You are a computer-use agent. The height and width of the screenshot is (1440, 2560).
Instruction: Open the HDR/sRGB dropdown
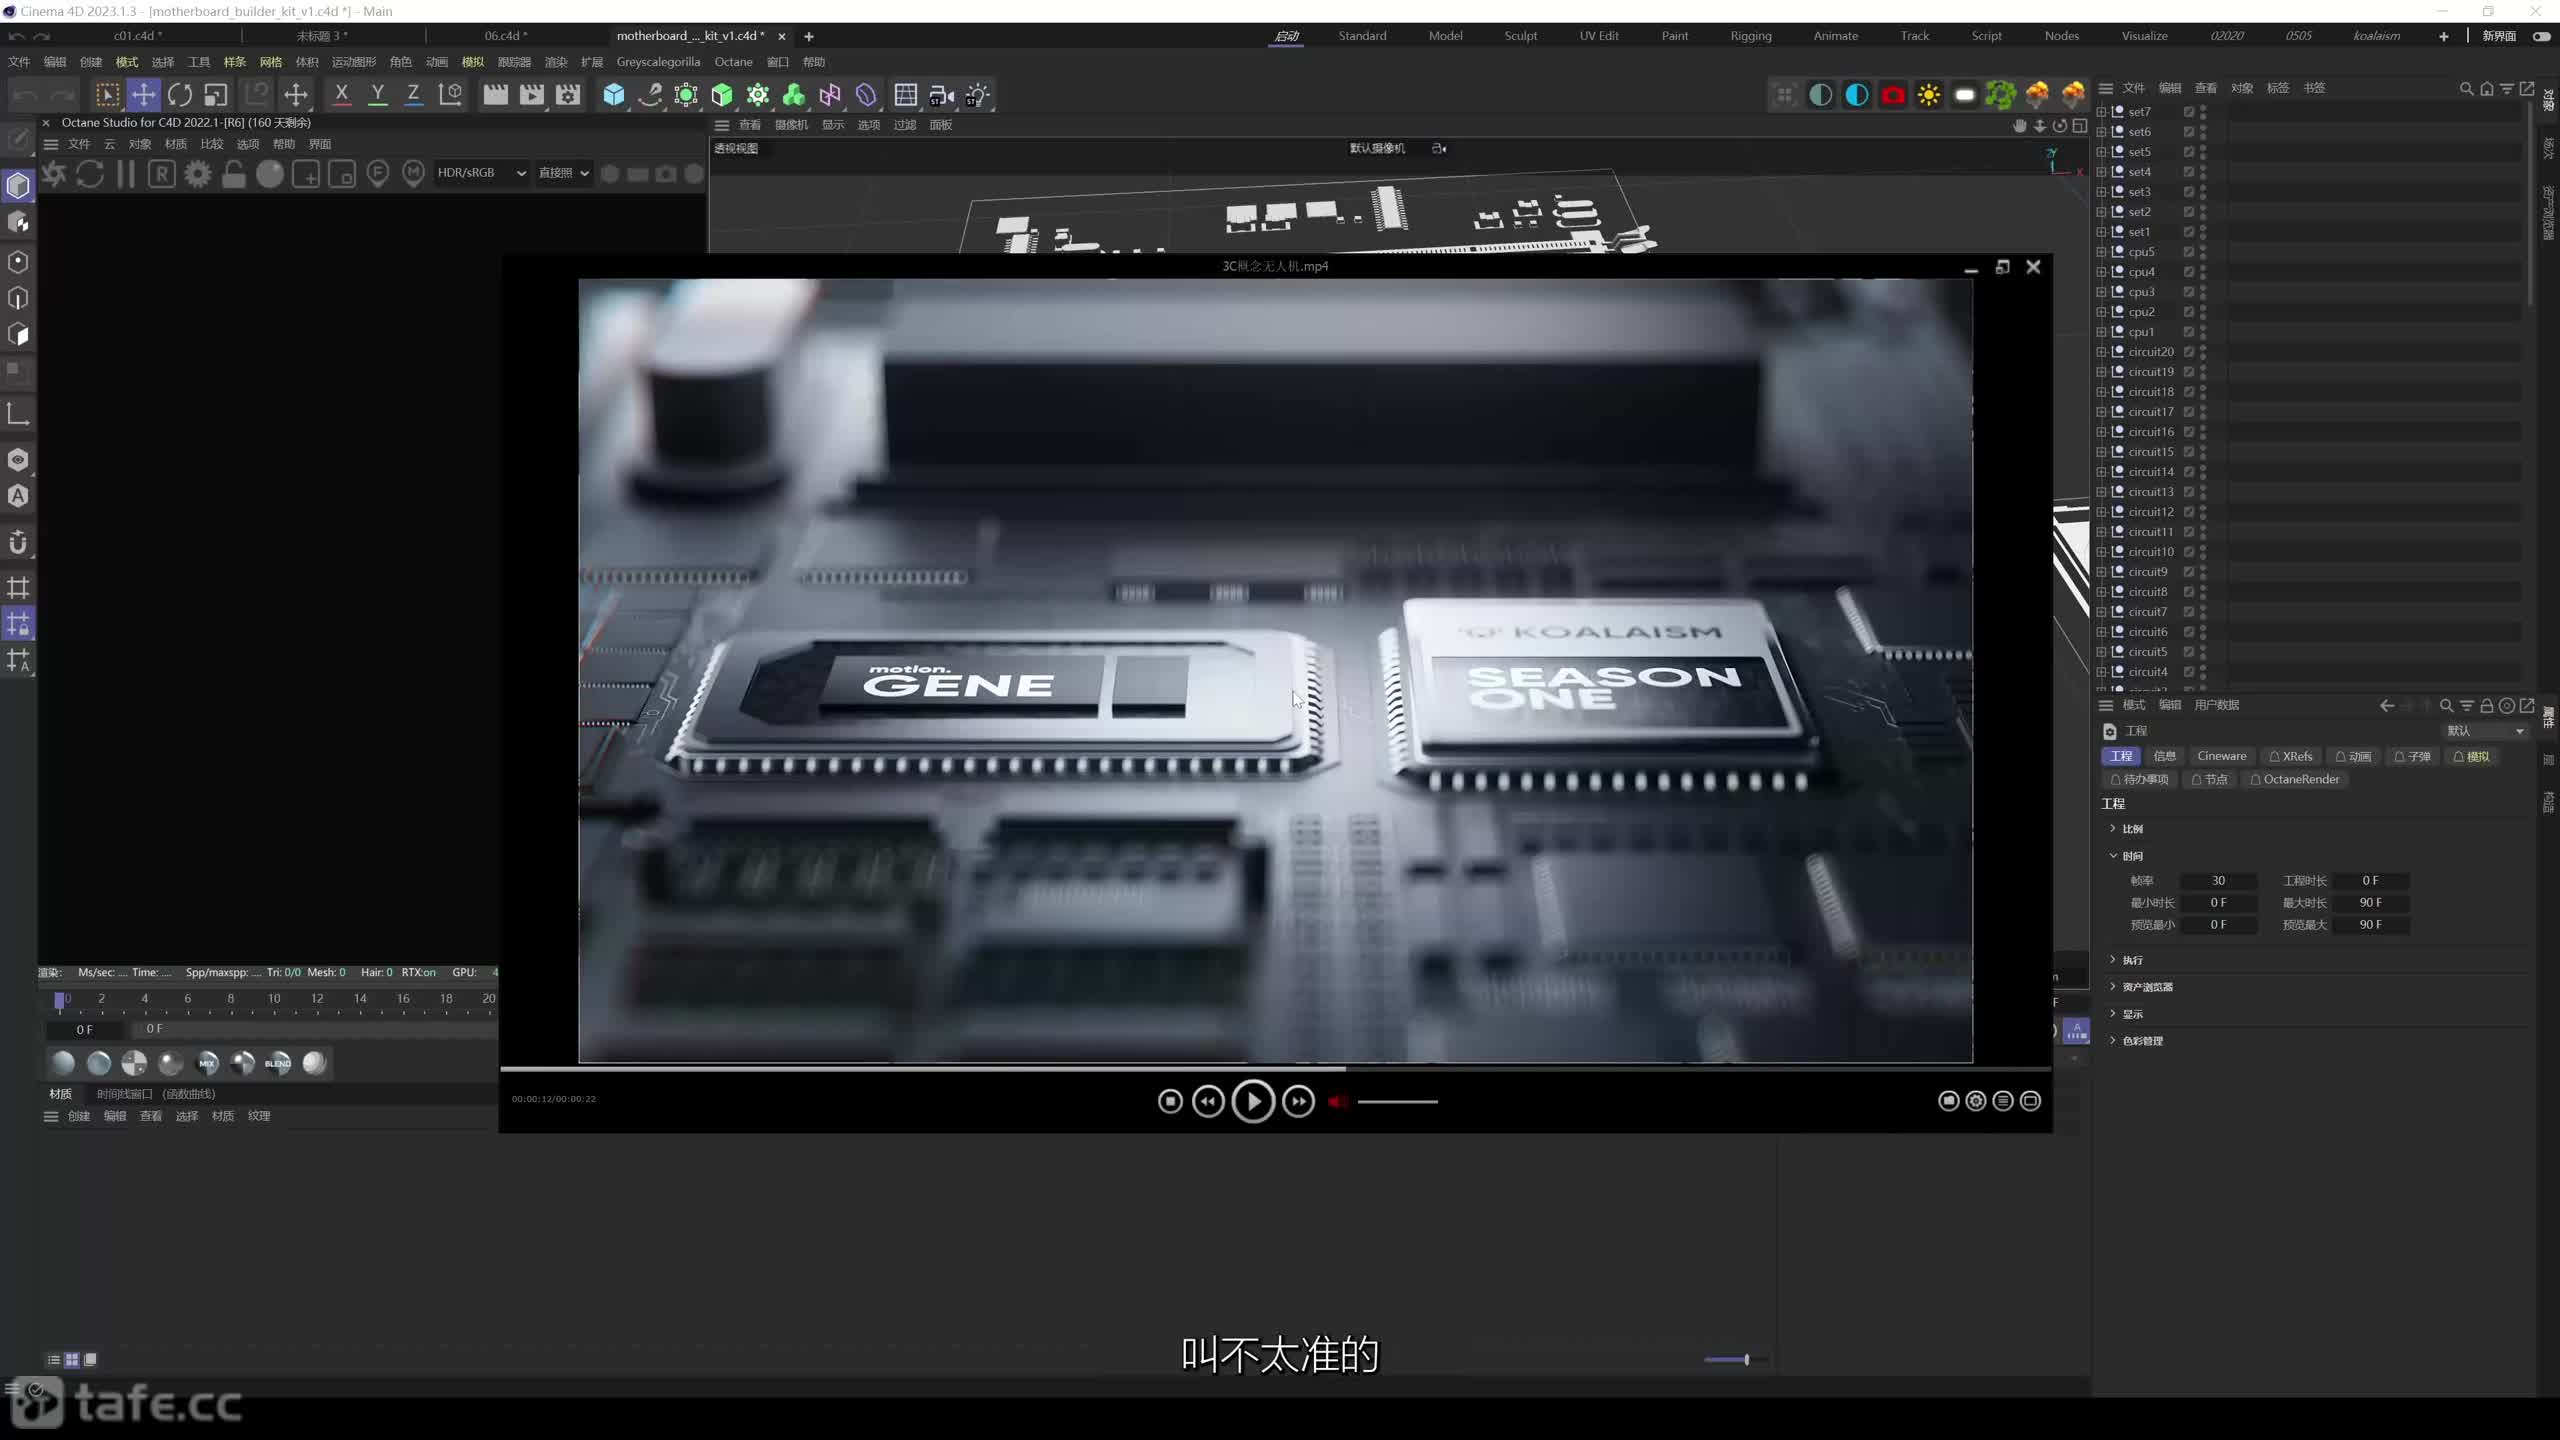tap(481, 173)
